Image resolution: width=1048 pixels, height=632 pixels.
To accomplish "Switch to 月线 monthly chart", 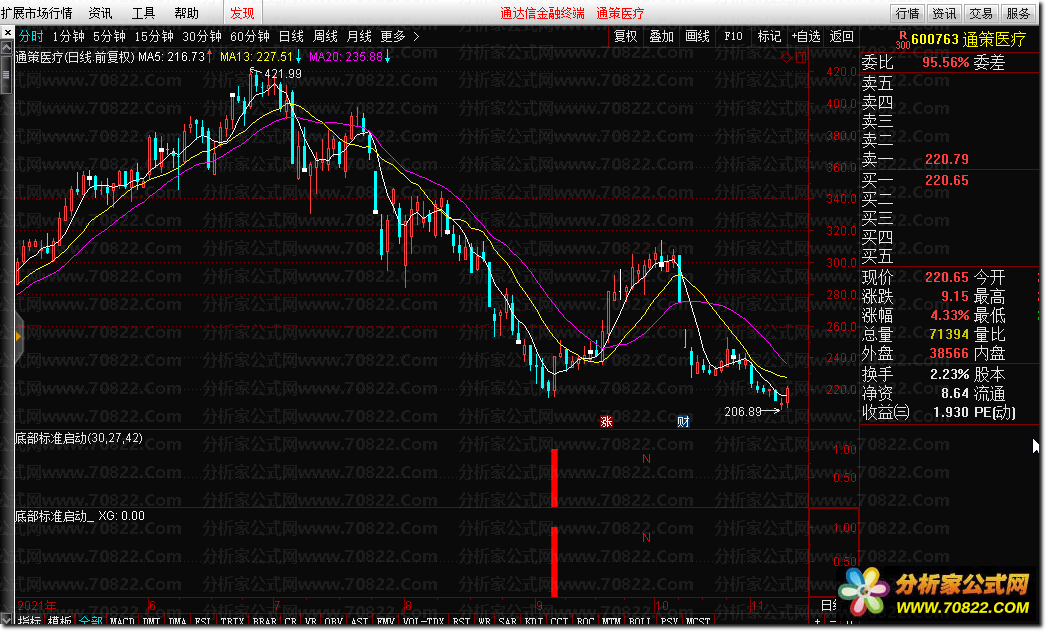I will (360, 36).
